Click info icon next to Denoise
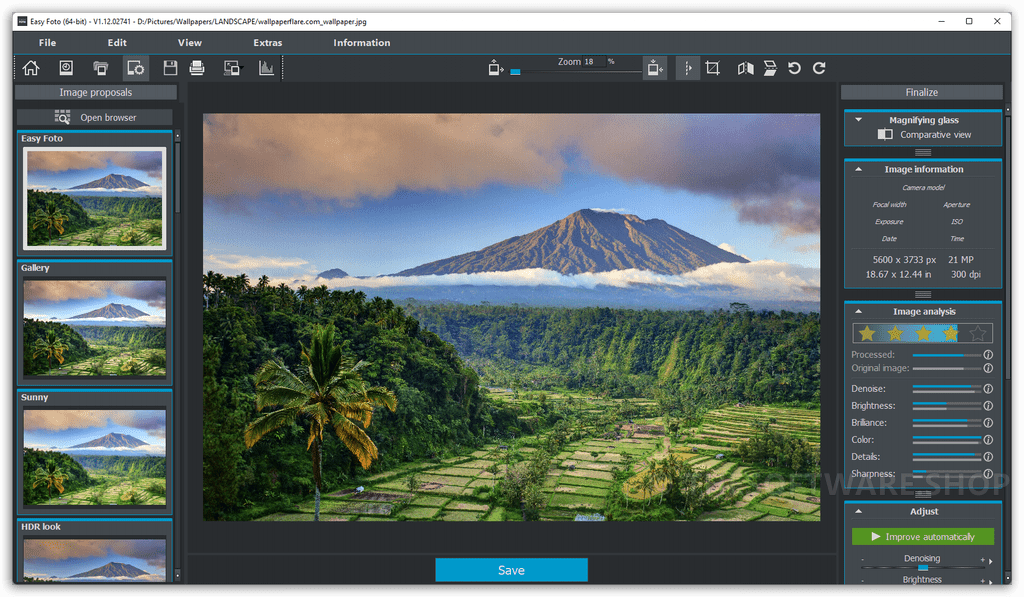Screen dimensions: 1024x597 [988, 389]
